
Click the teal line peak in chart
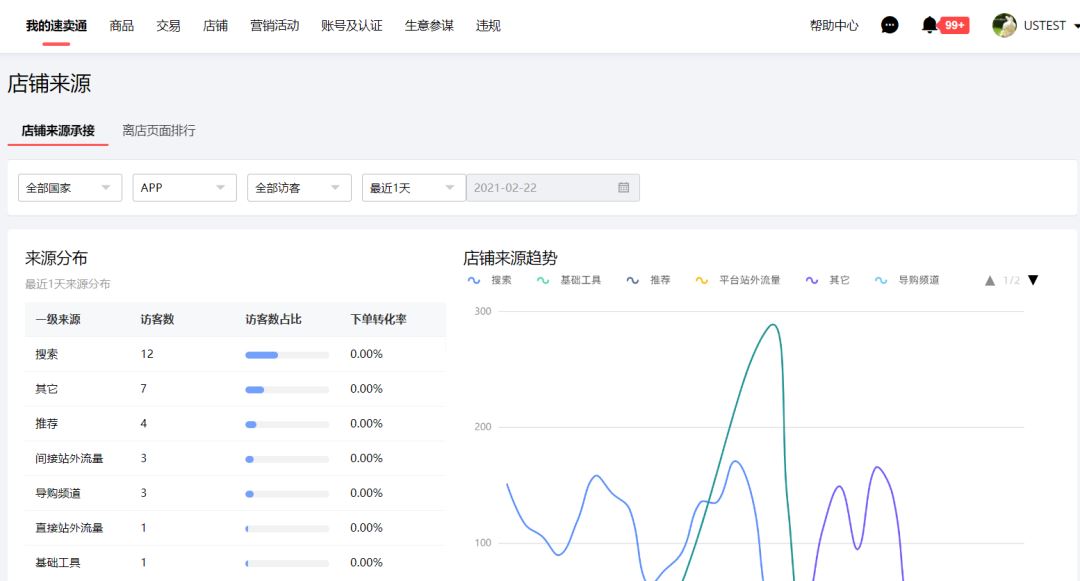click(x=773, y=325)
